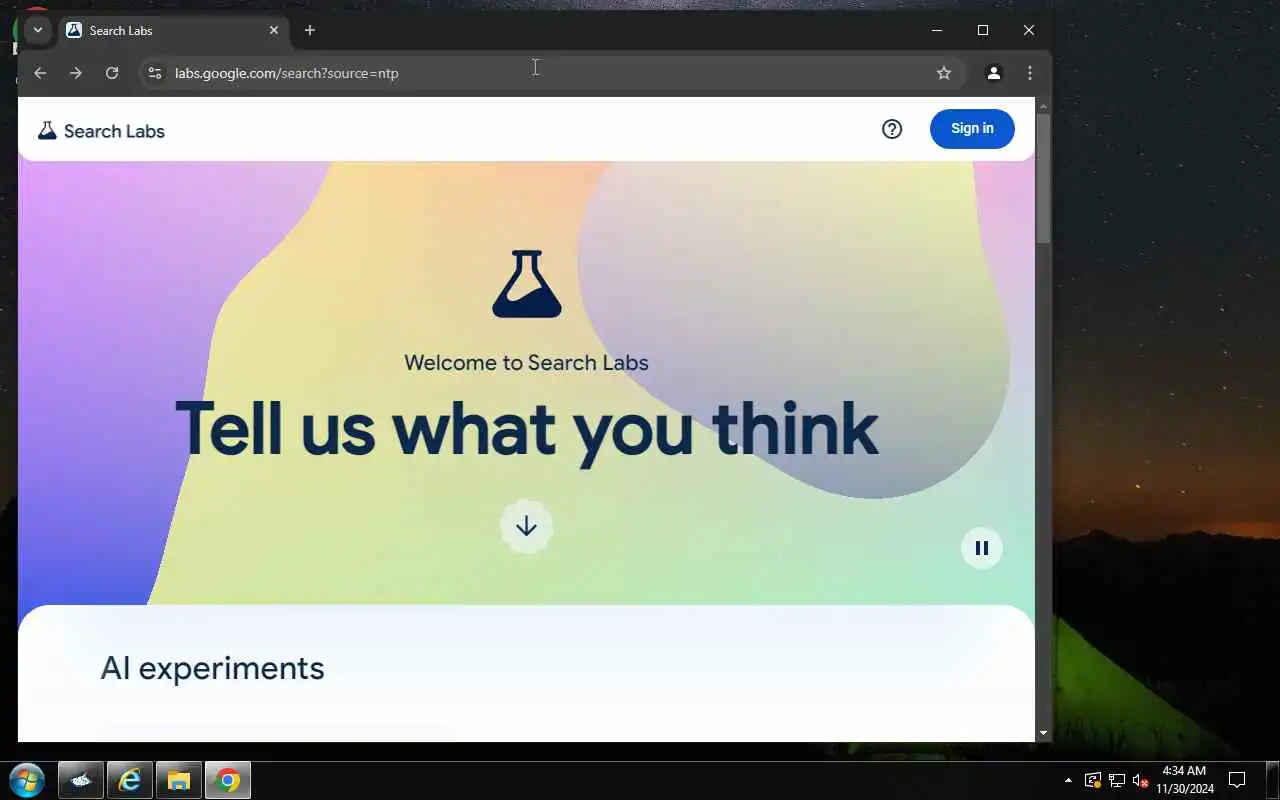Open the help question mark icon

tap(892, 129)
